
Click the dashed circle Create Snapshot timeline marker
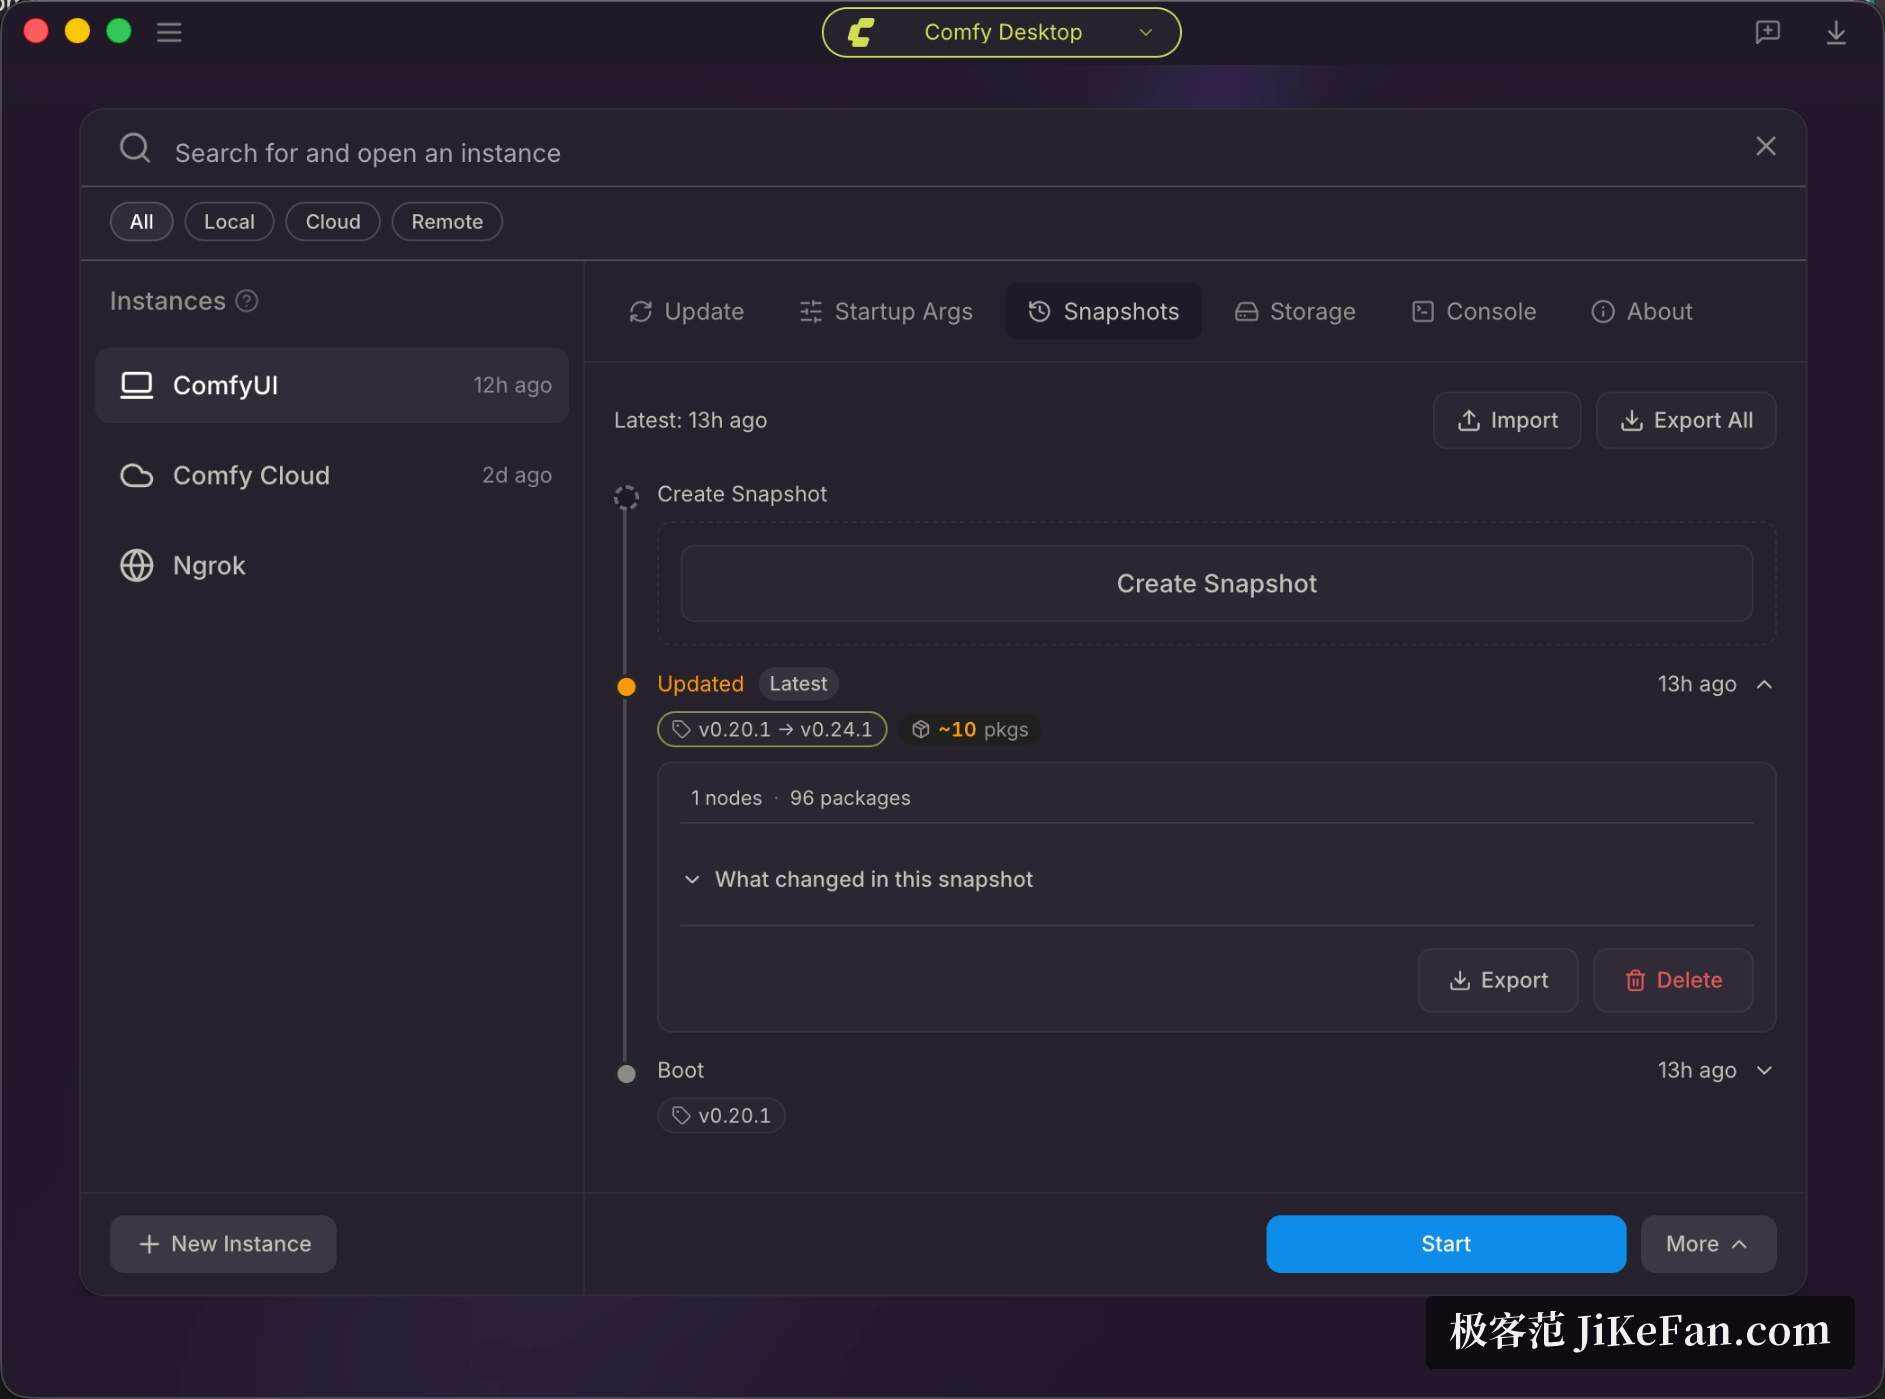[x=626, y=496]
